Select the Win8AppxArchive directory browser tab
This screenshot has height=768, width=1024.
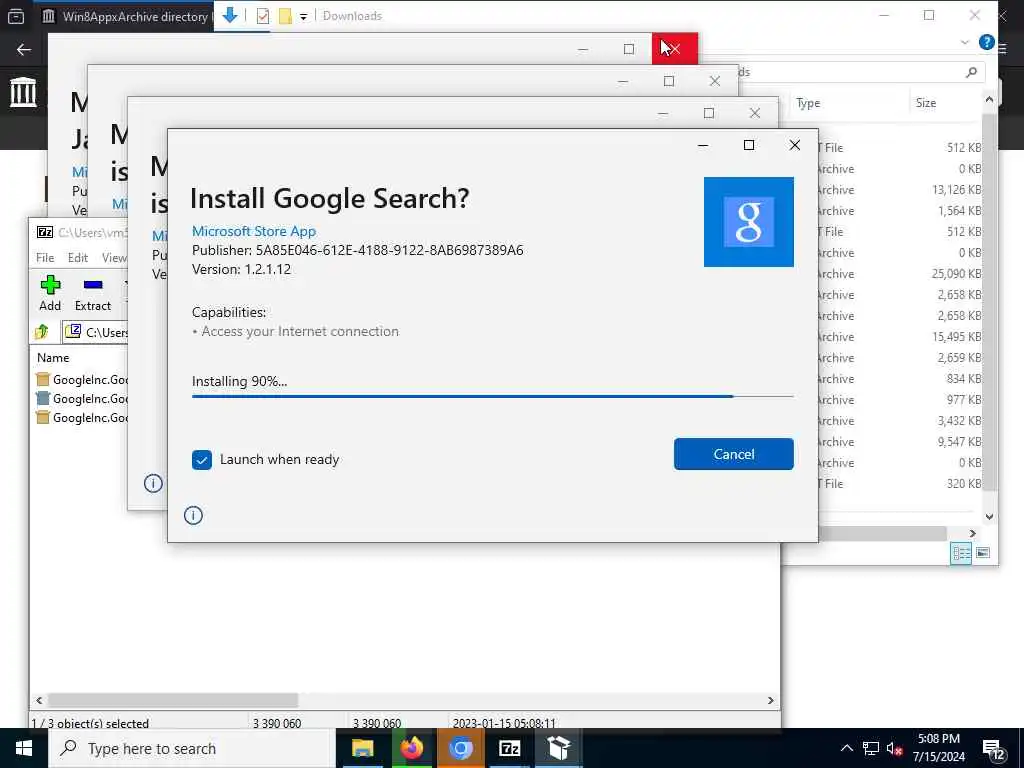[124, 16]
